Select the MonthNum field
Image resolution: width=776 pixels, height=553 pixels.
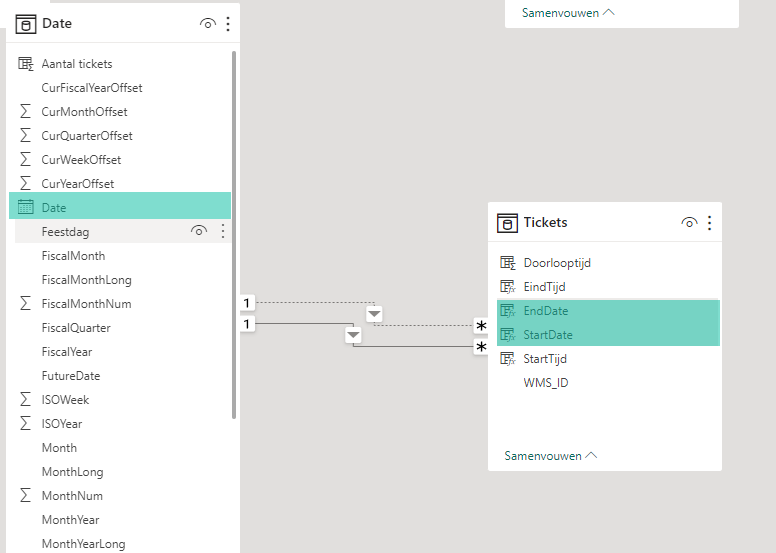(x=72, y=496)
